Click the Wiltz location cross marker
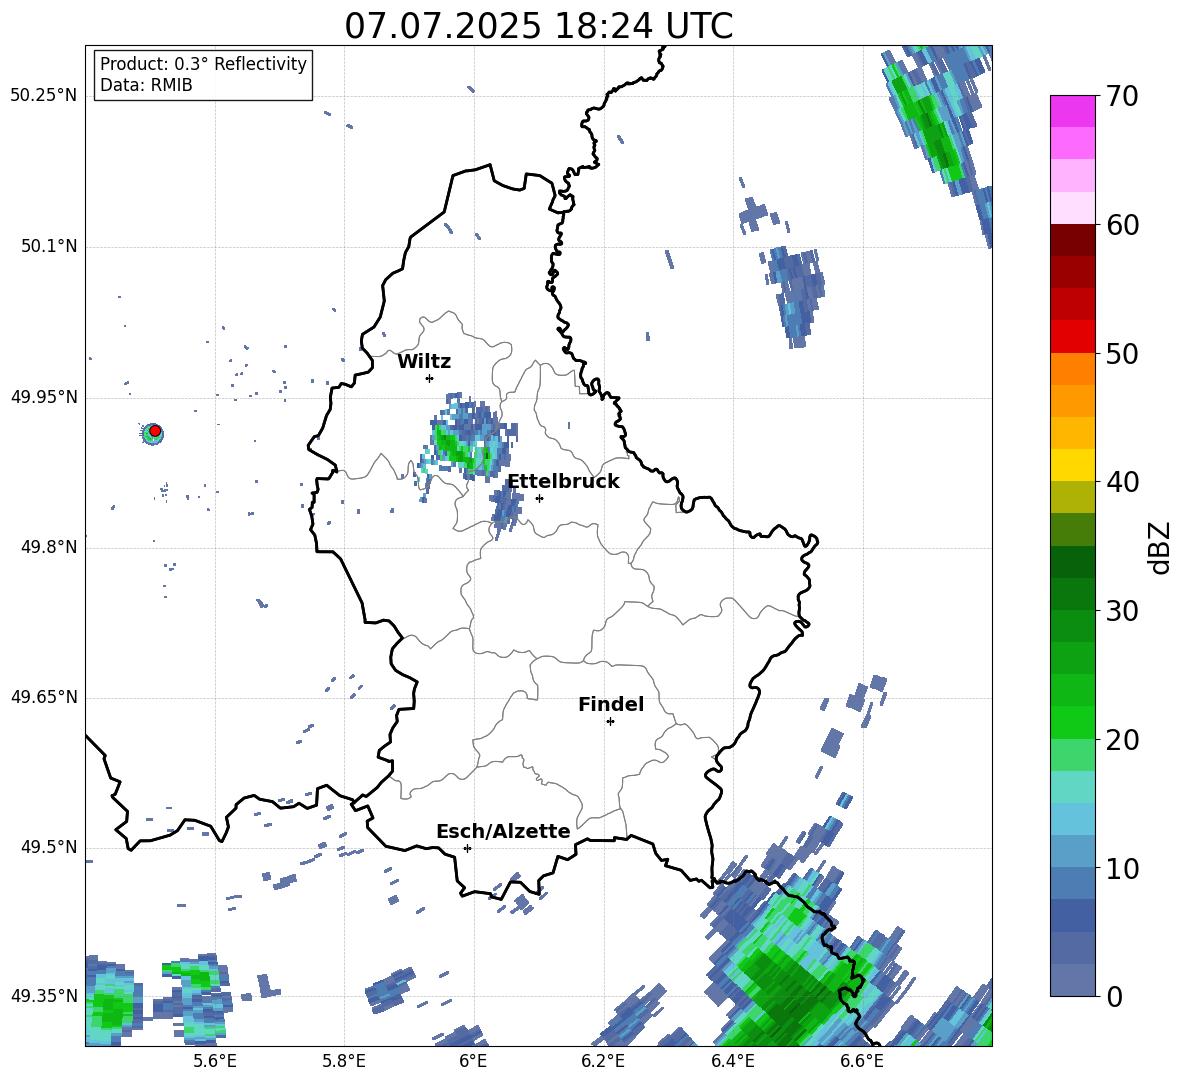The image size is (1184, 1081). coord(430,378)
